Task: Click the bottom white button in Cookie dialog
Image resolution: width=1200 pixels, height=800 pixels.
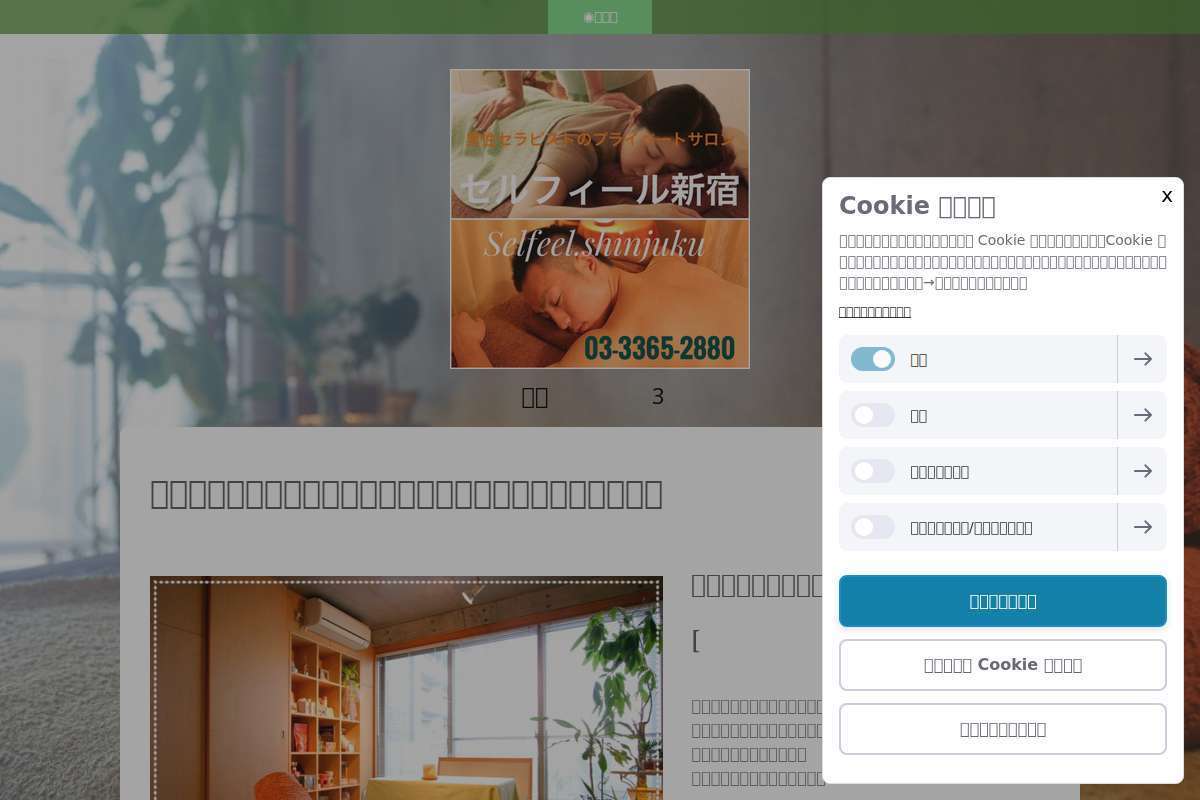Action: click(x=1003, y=729)
